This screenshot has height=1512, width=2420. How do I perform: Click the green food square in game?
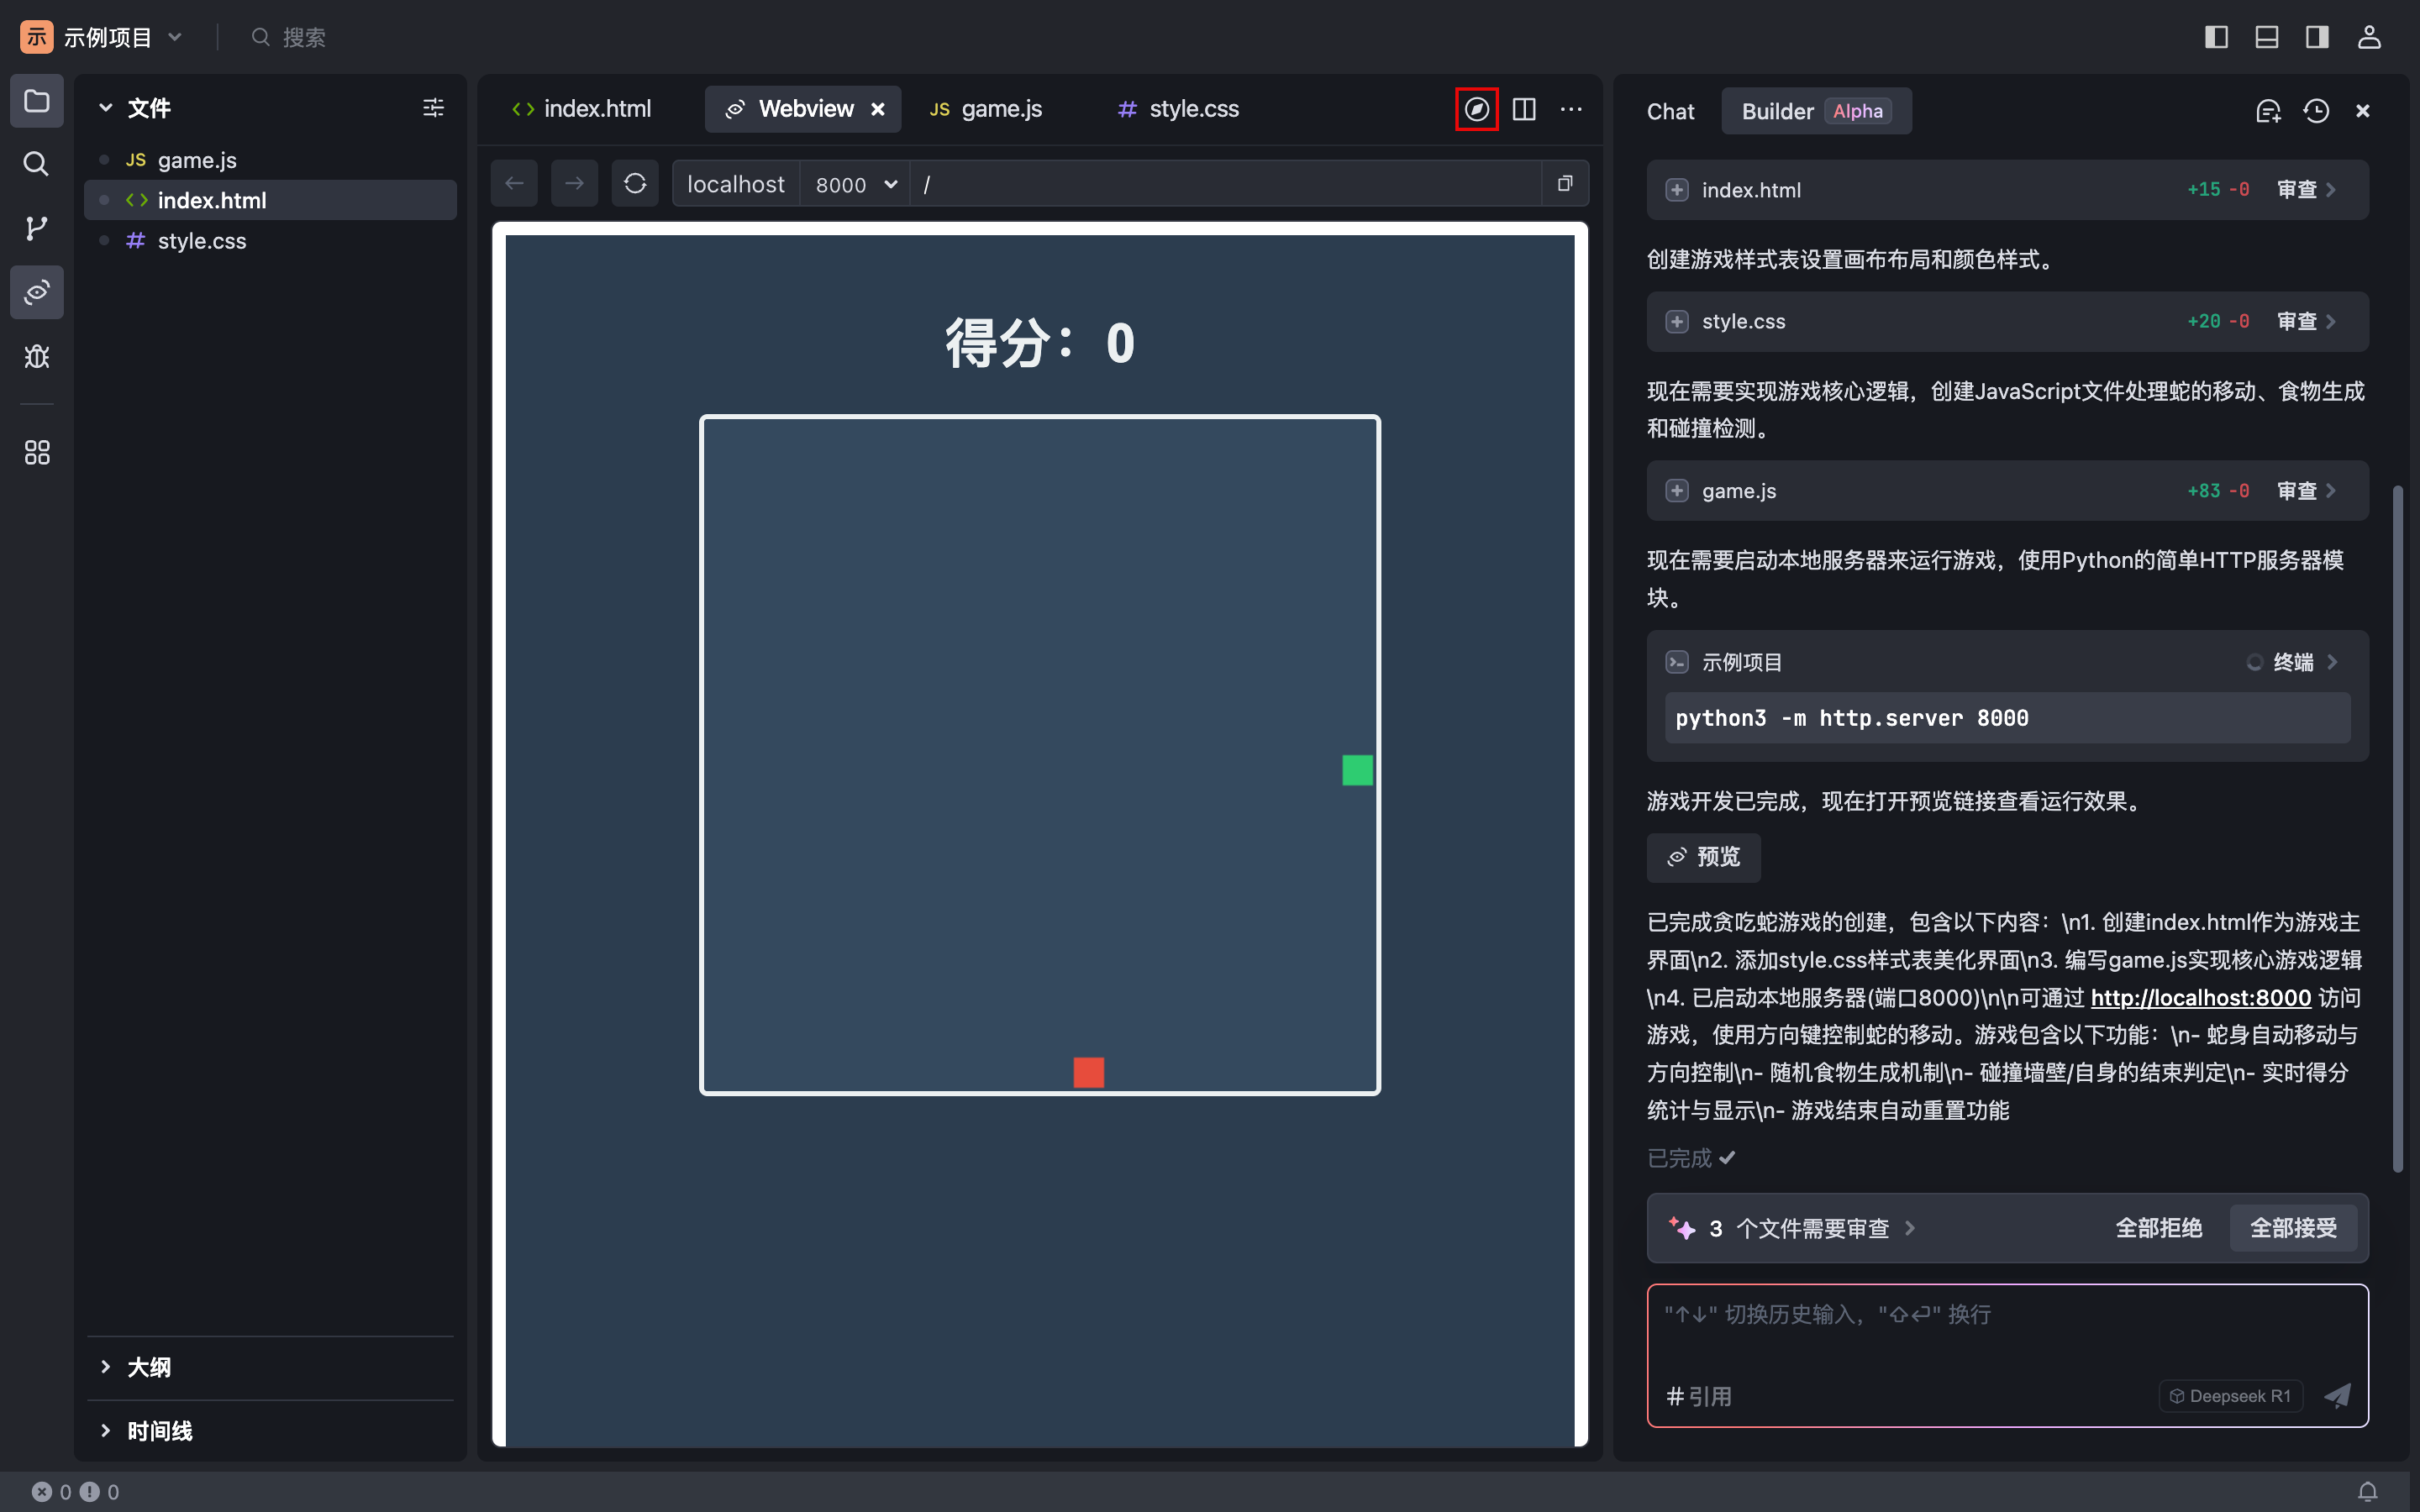click(x=1357, y=770)
